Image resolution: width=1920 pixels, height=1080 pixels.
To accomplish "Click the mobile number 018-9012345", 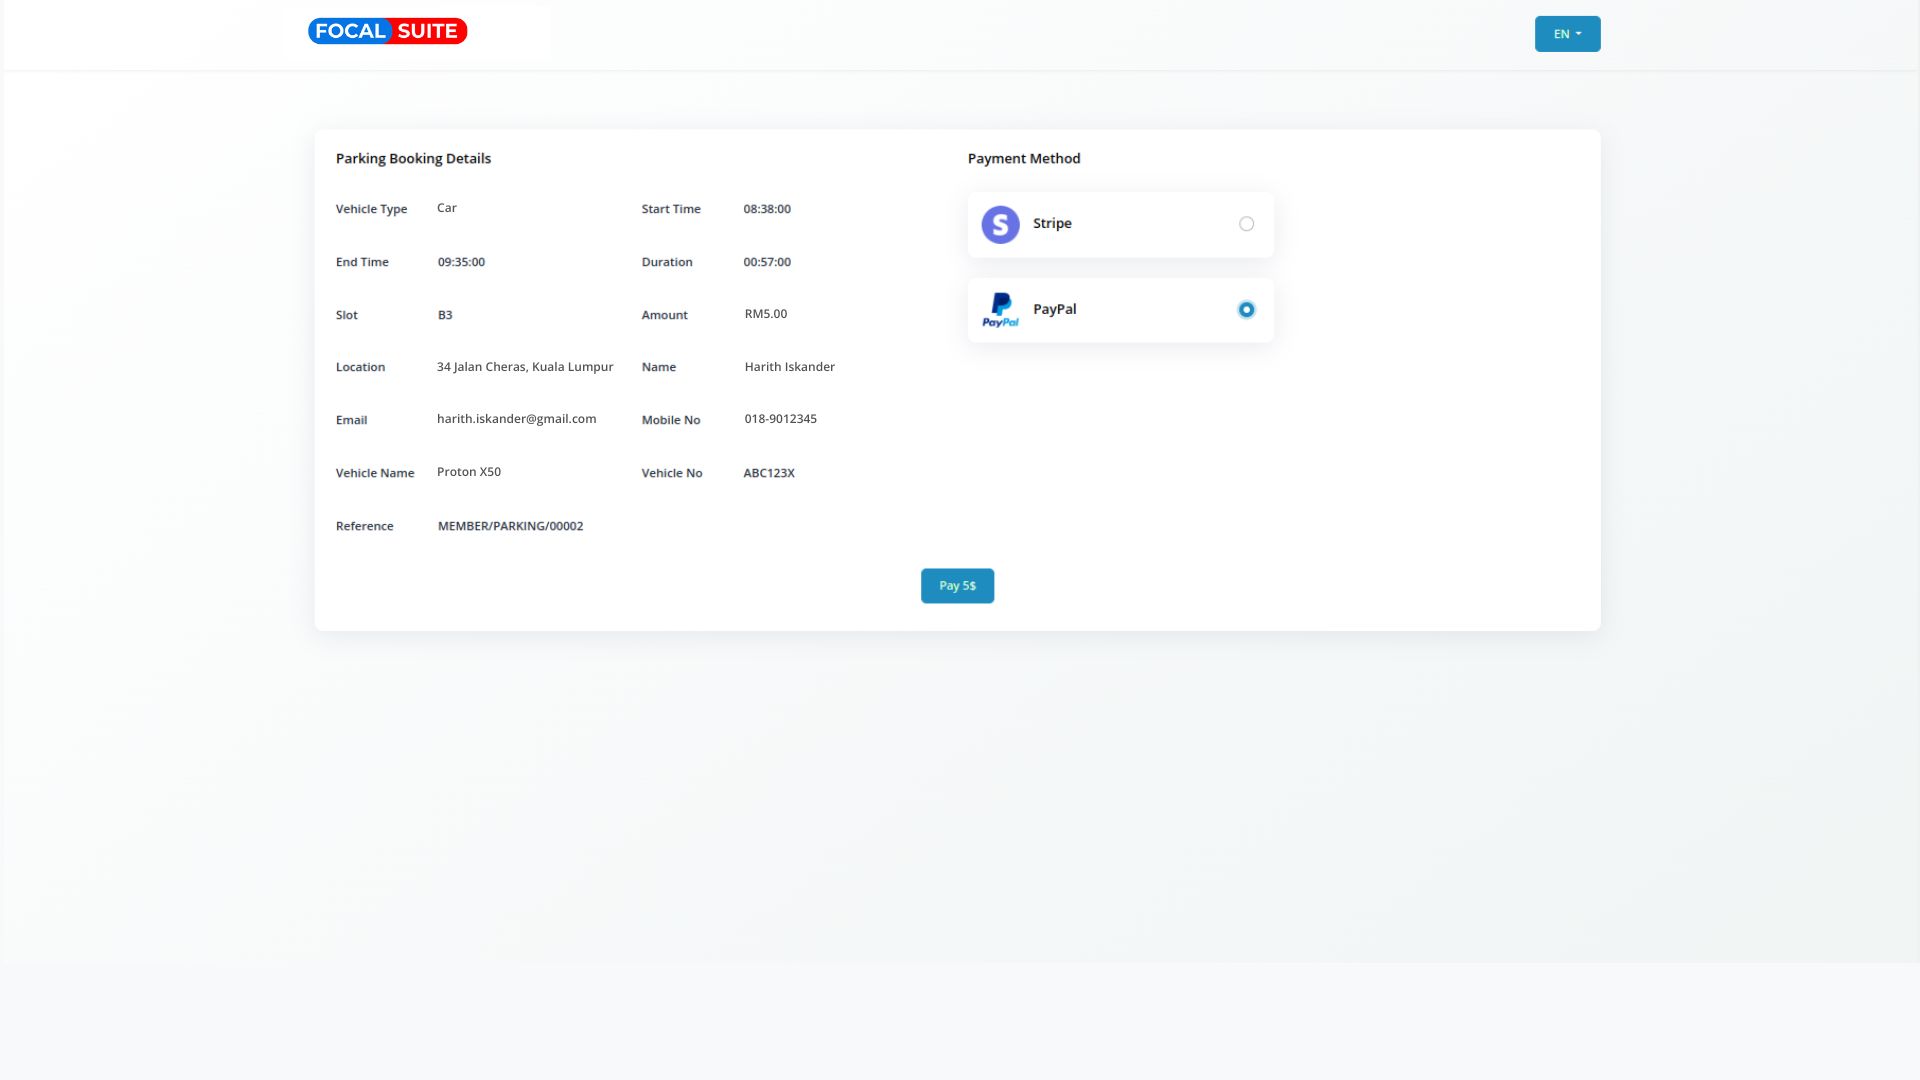I will [x=780, y=419].
